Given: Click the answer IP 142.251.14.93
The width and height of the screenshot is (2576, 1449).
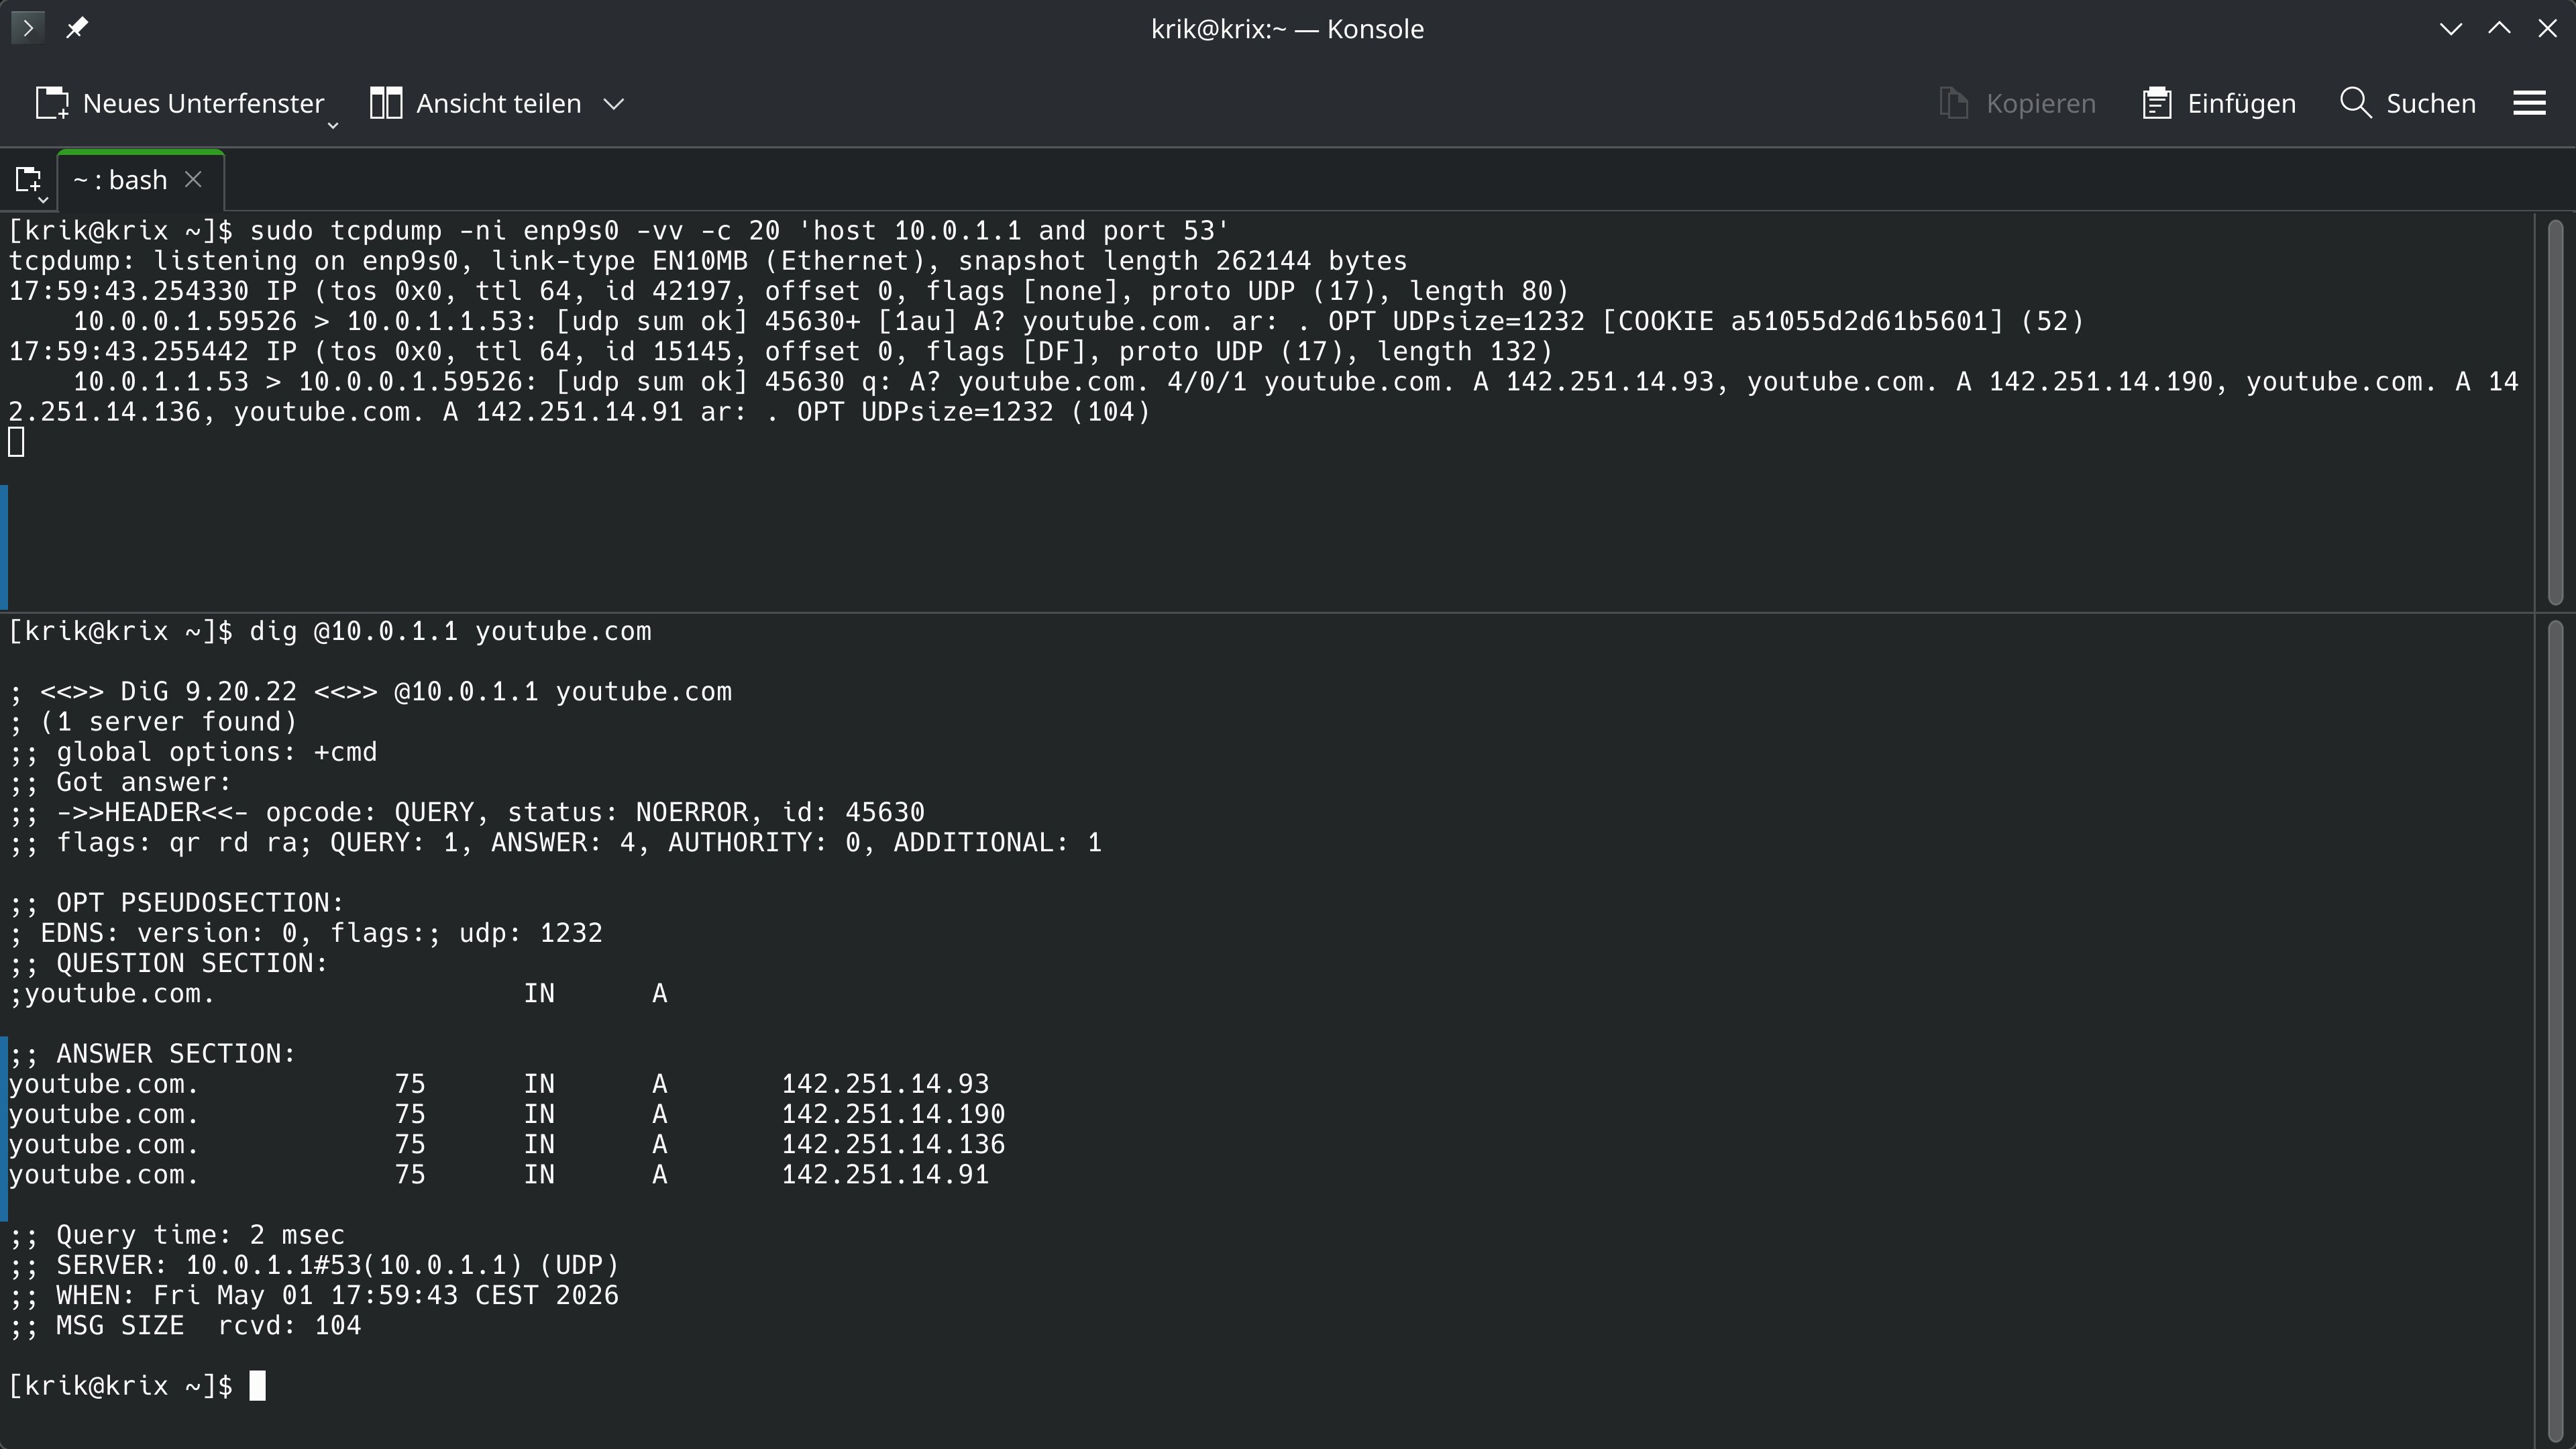Looking at the screenshot, I should [885, 1084].
